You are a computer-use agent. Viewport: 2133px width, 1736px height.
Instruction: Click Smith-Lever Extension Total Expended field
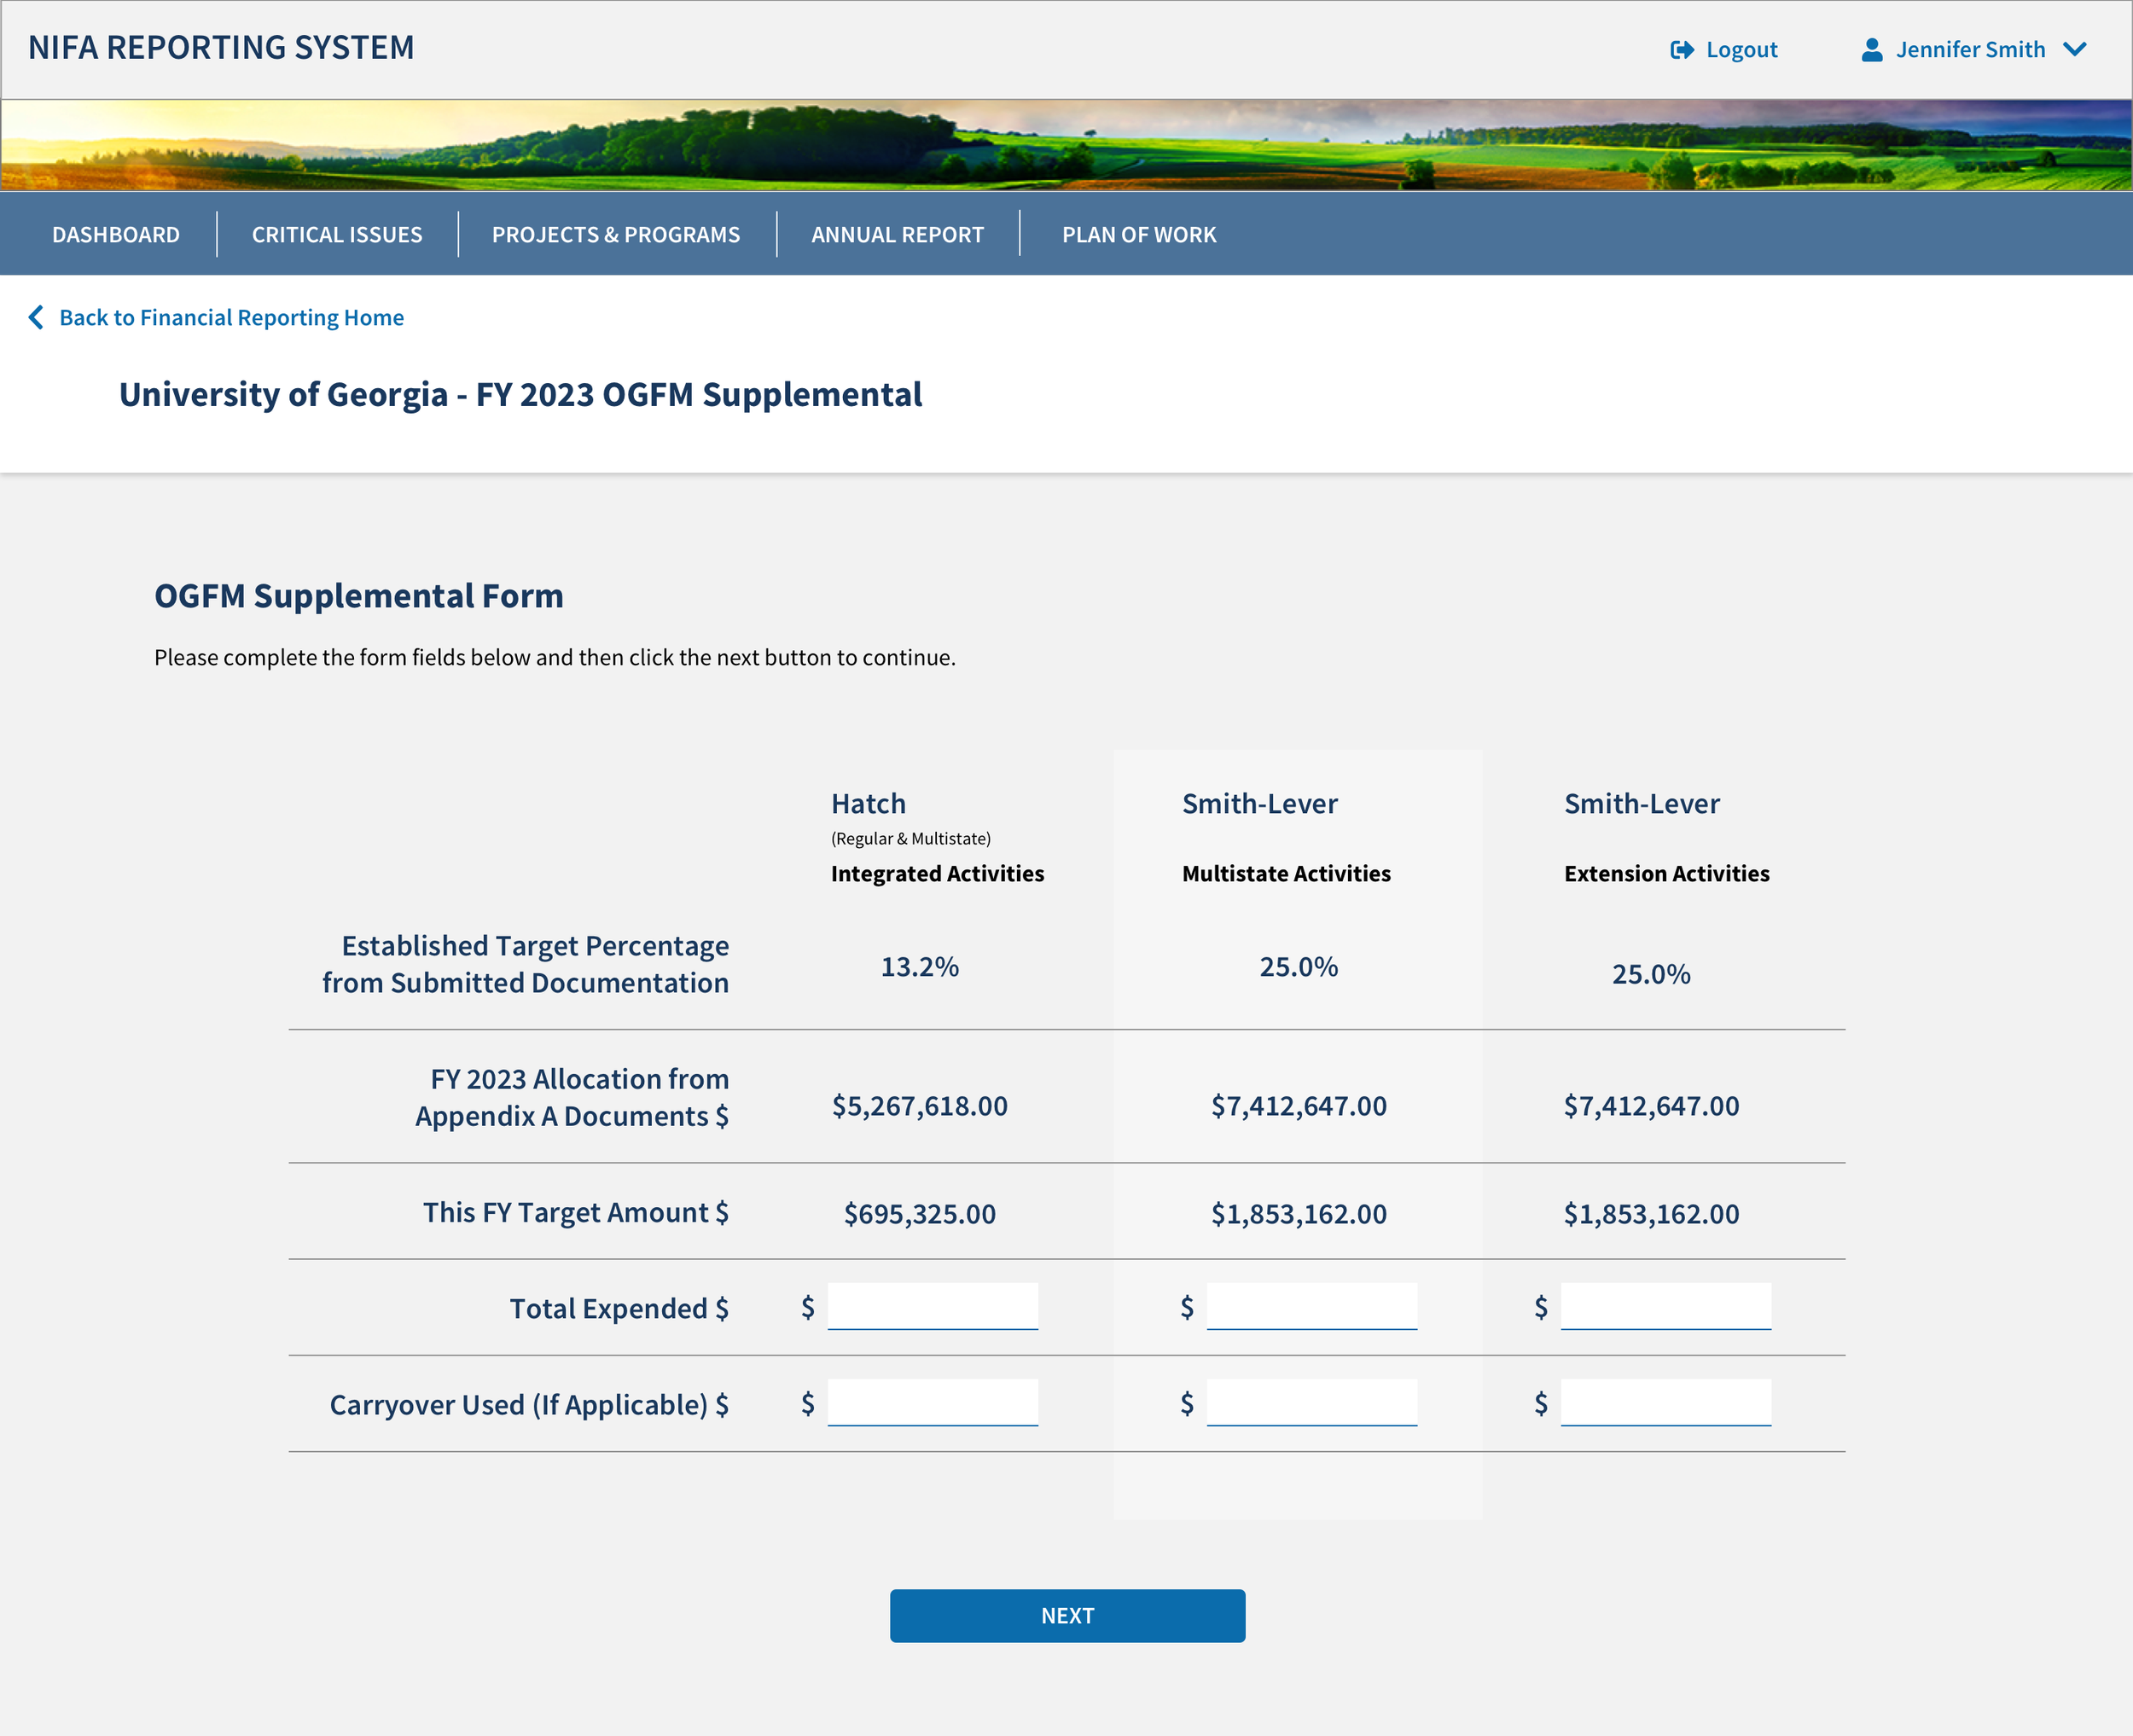pyautogui.click(x=1665, y=1305)
